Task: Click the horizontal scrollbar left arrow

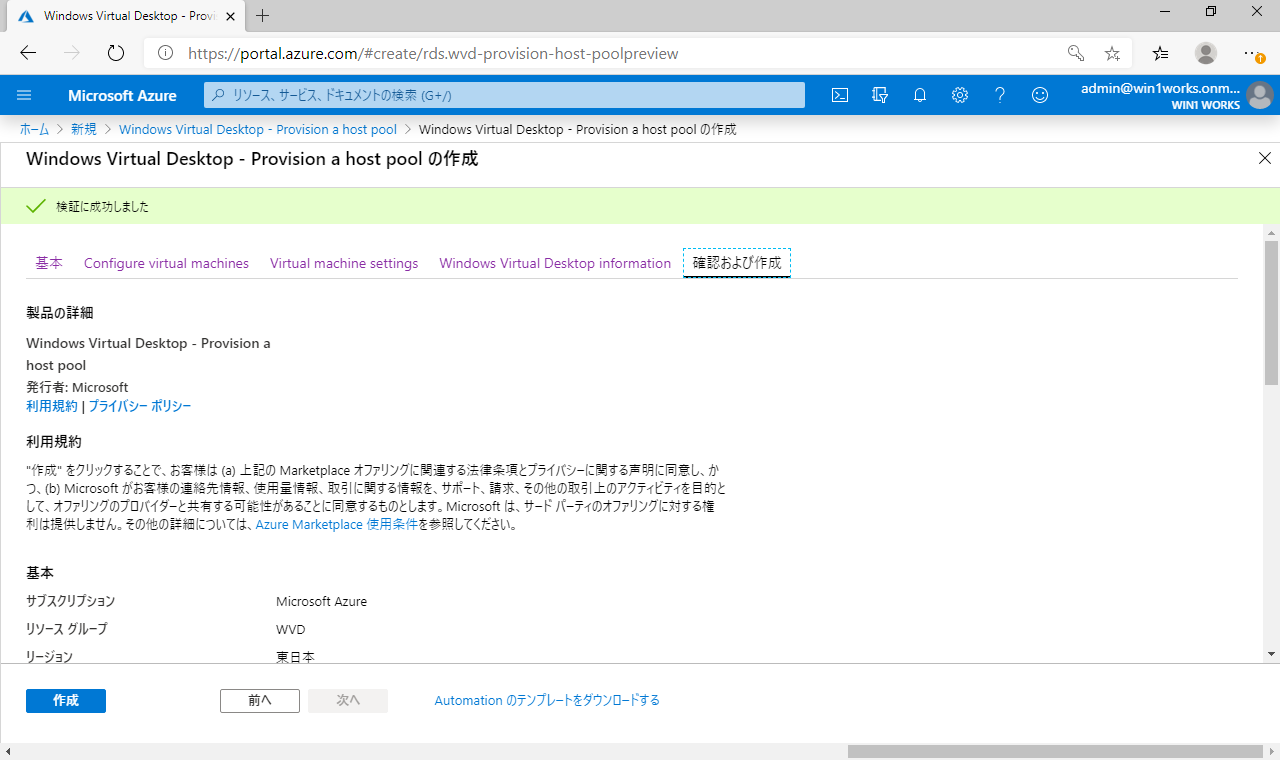Action: pyautogui.click(x=8, y=751)
